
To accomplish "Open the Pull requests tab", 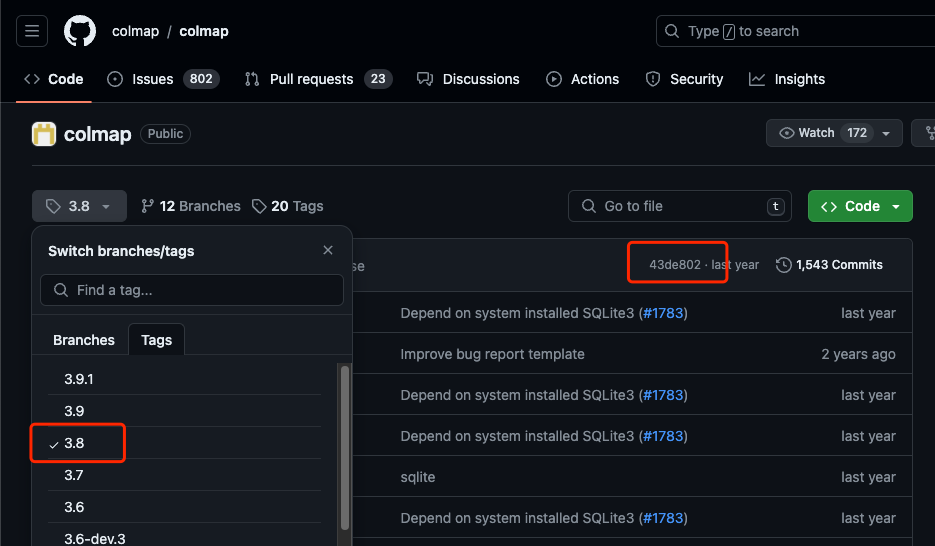I will [318, 79].
